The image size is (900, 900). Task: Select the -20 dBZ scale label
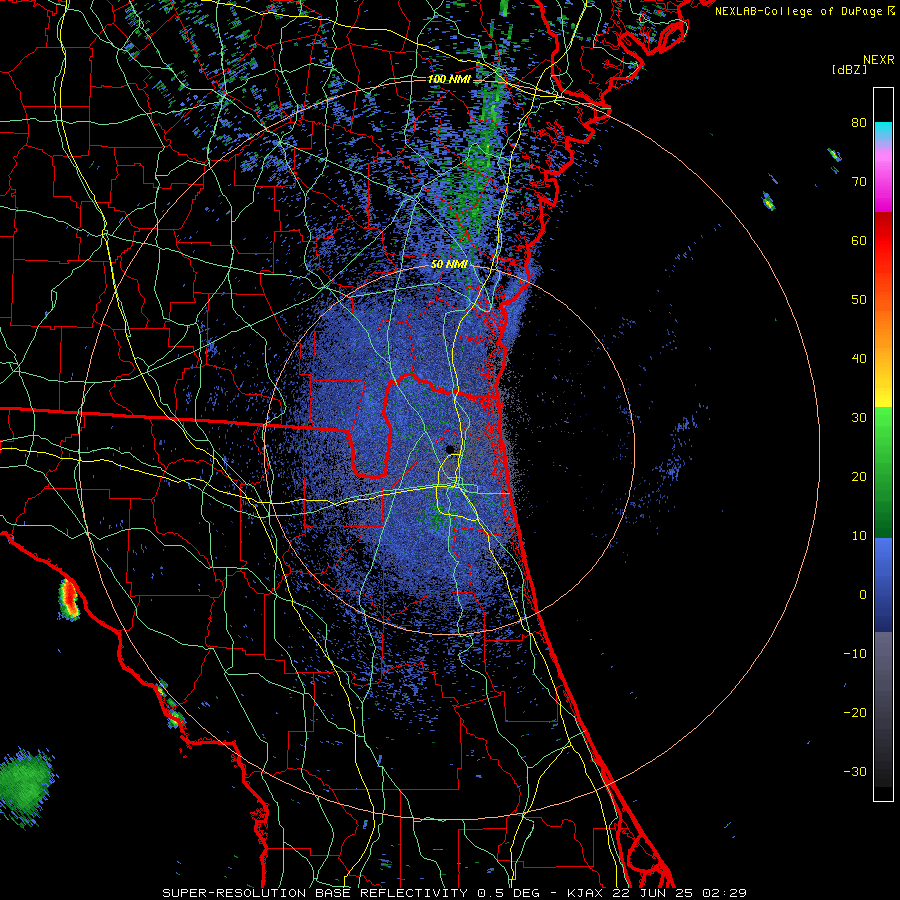pyautogui.click(x=855, y=712)
